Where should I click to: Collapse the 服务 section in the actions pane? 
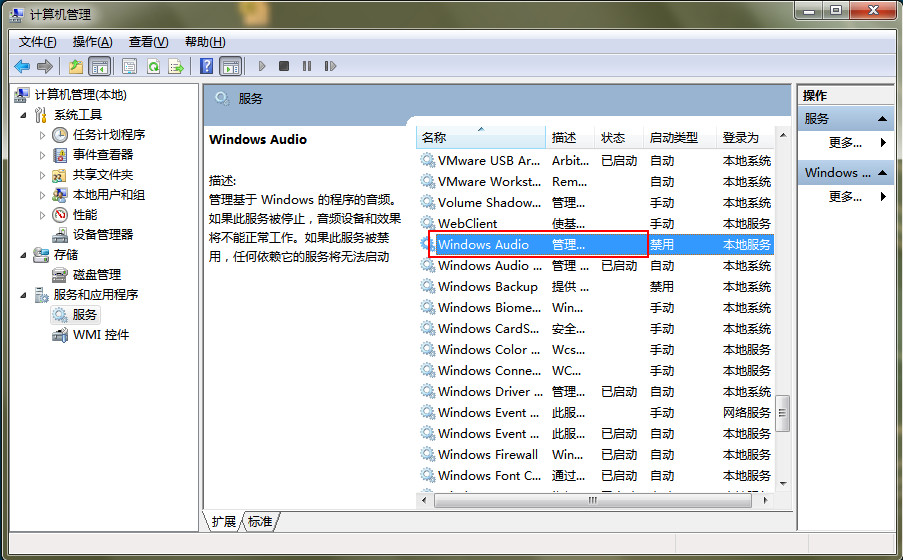pos(882,119)
